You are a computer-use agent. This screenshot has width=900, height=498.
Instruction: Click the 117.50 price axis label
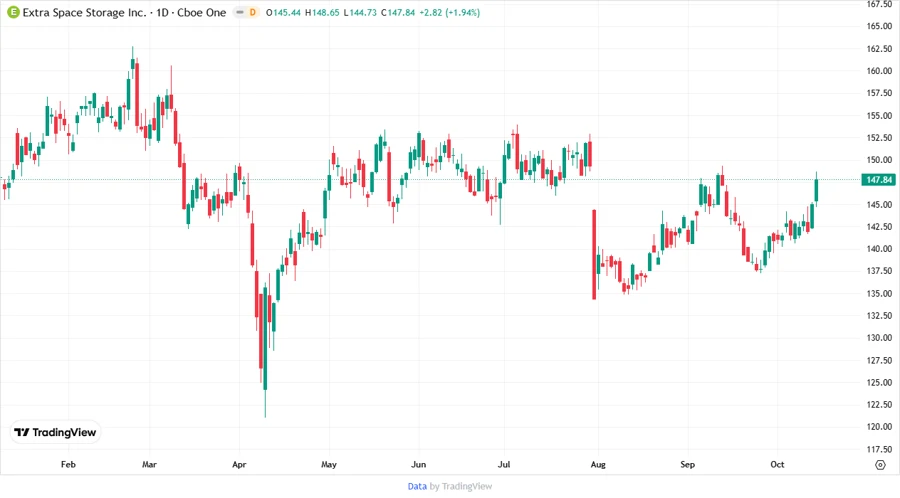click(x=879, y=449)
